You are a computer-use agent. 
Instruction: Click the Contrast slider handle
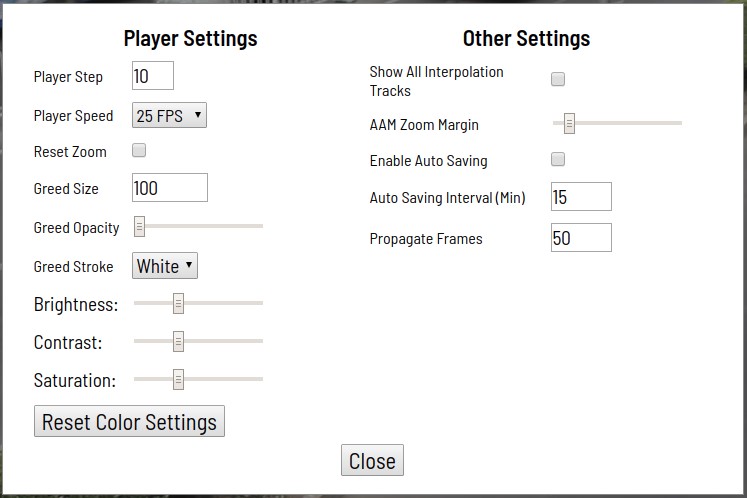178,342
